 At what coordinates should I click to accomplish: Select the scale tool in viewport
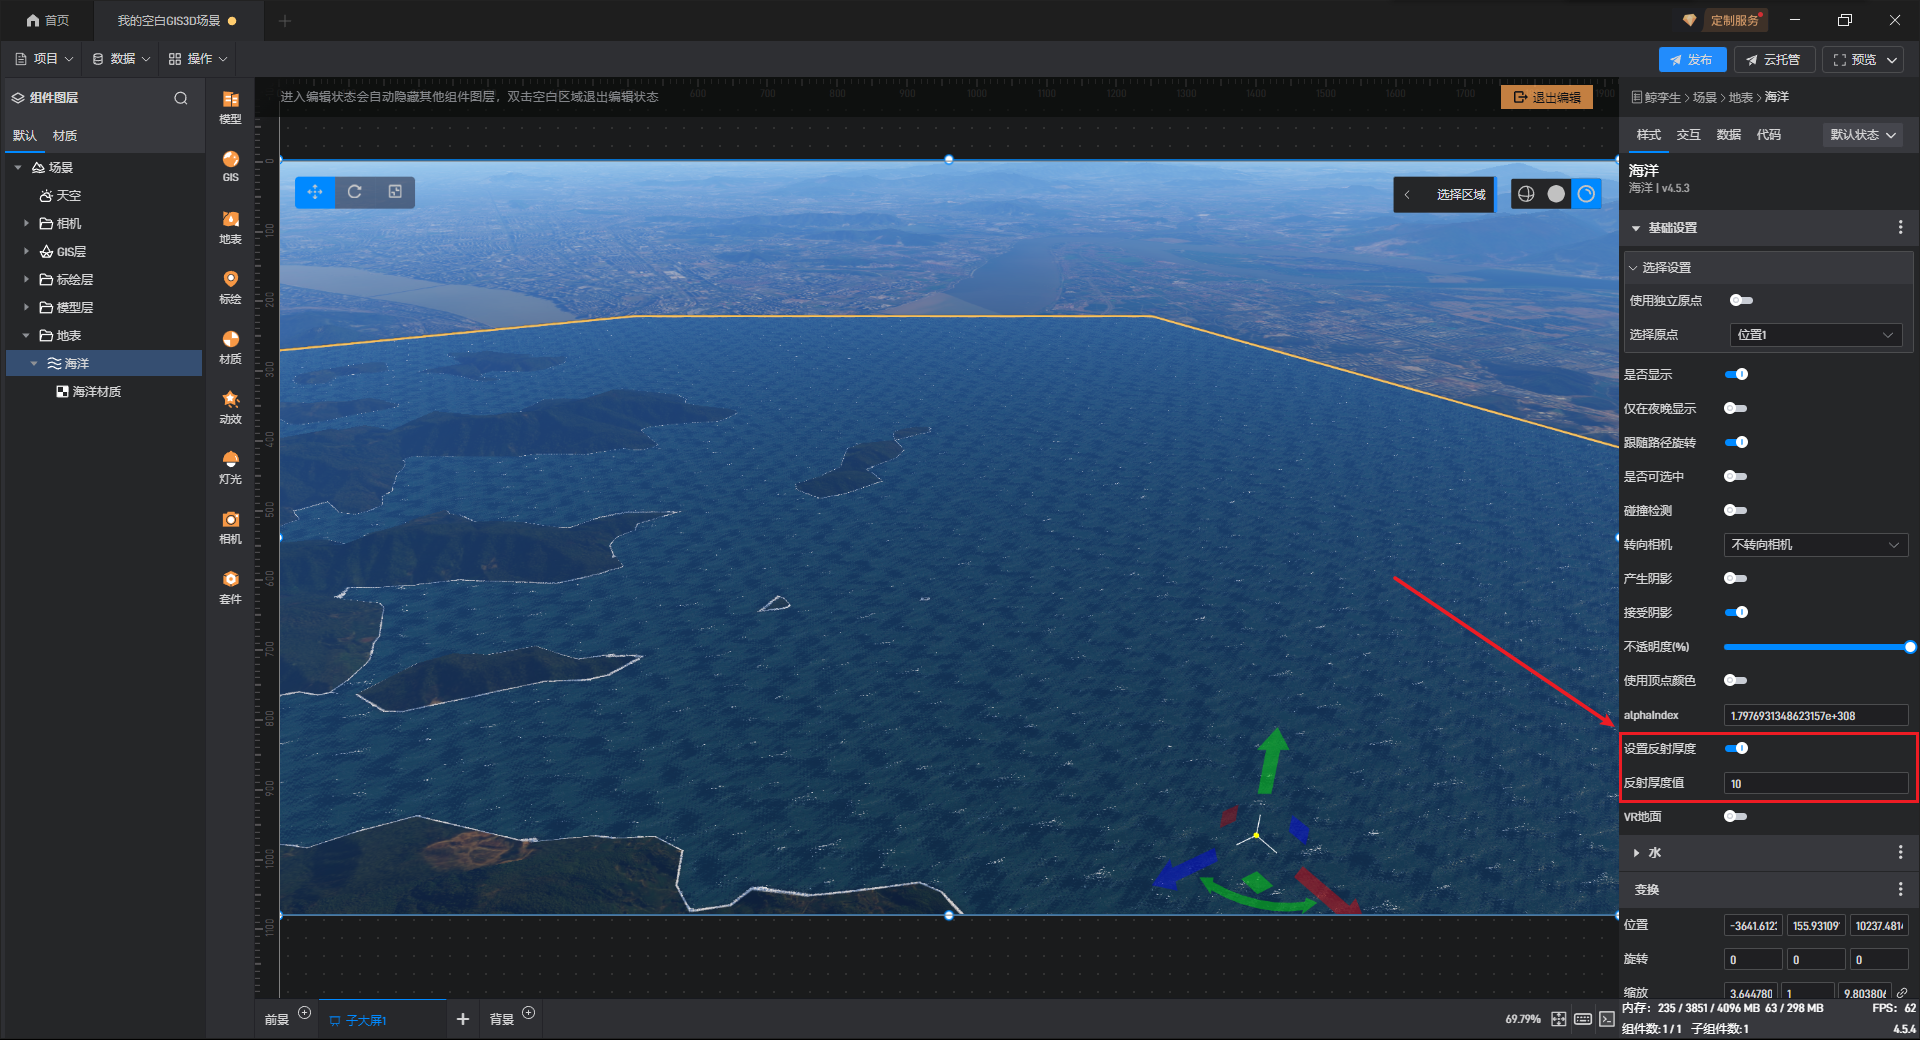(395, 192)
